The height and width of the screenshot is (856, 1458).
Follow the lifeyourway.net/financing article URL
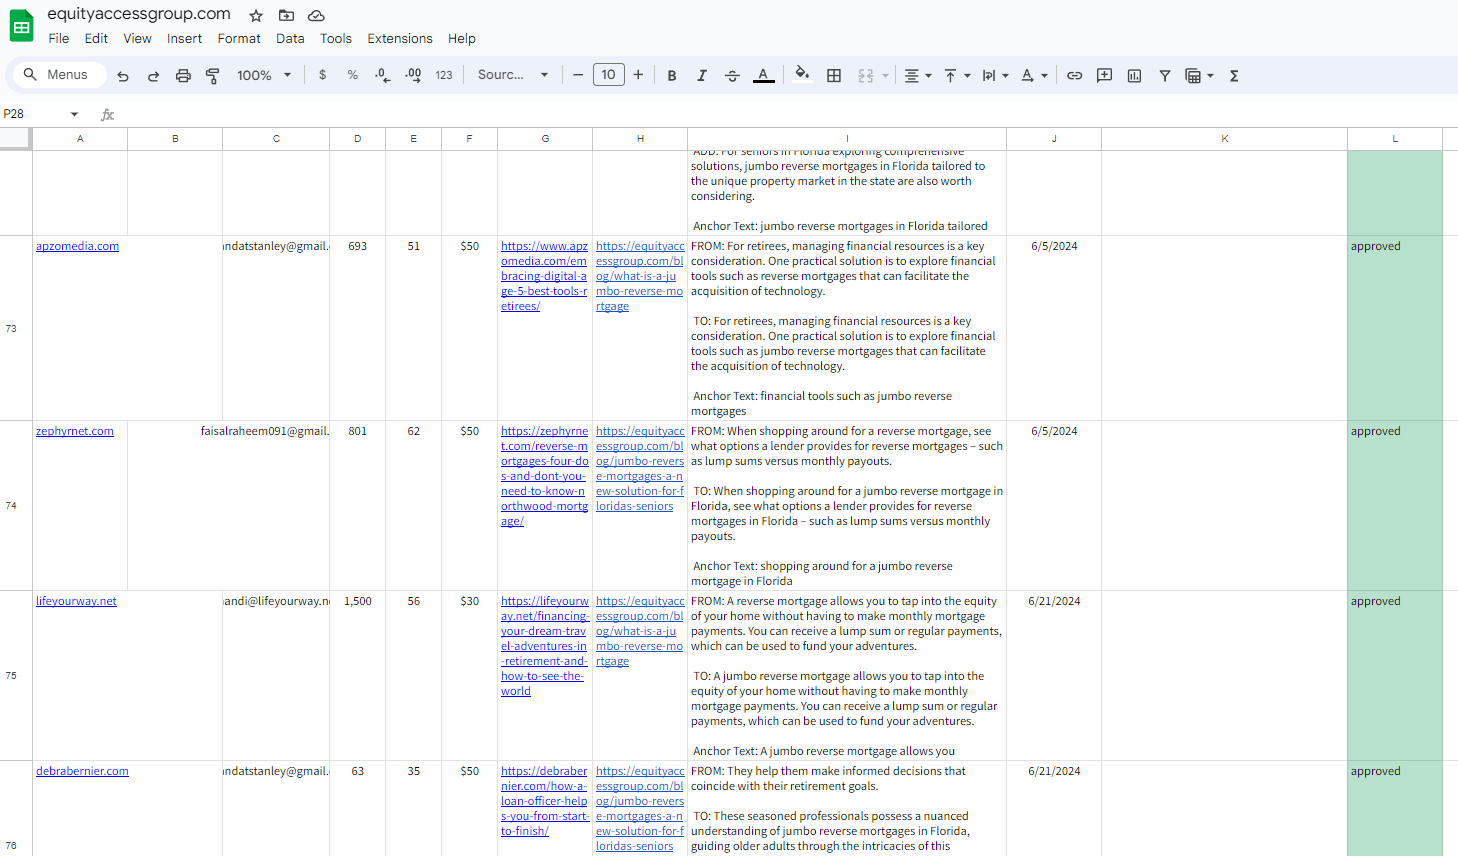[545, 646]
